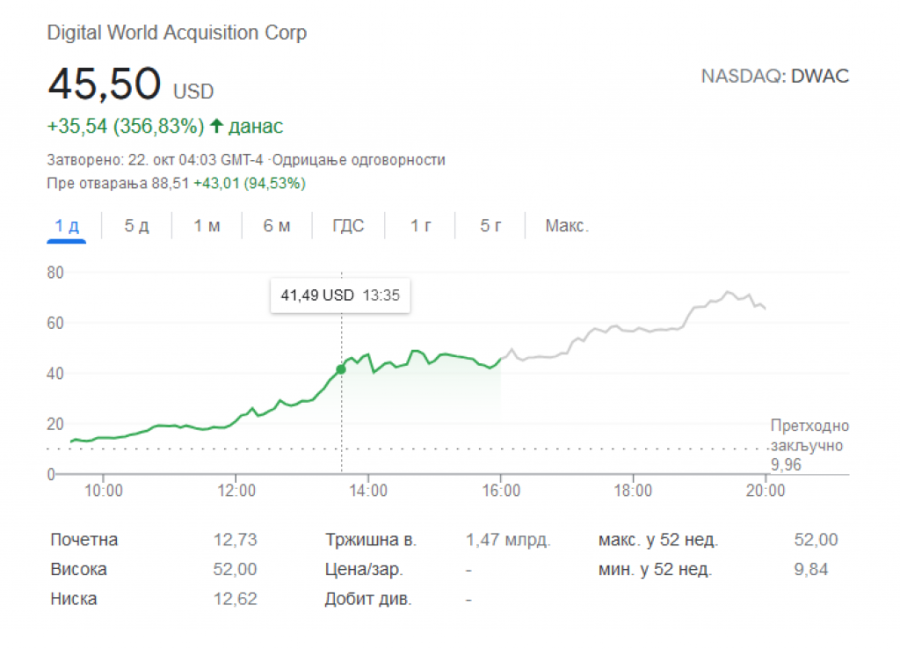Viewport: 900px width, 649px height.
Task: Open the 1 м chart tab
Action: pyautogui.click(x=207, y=226)
